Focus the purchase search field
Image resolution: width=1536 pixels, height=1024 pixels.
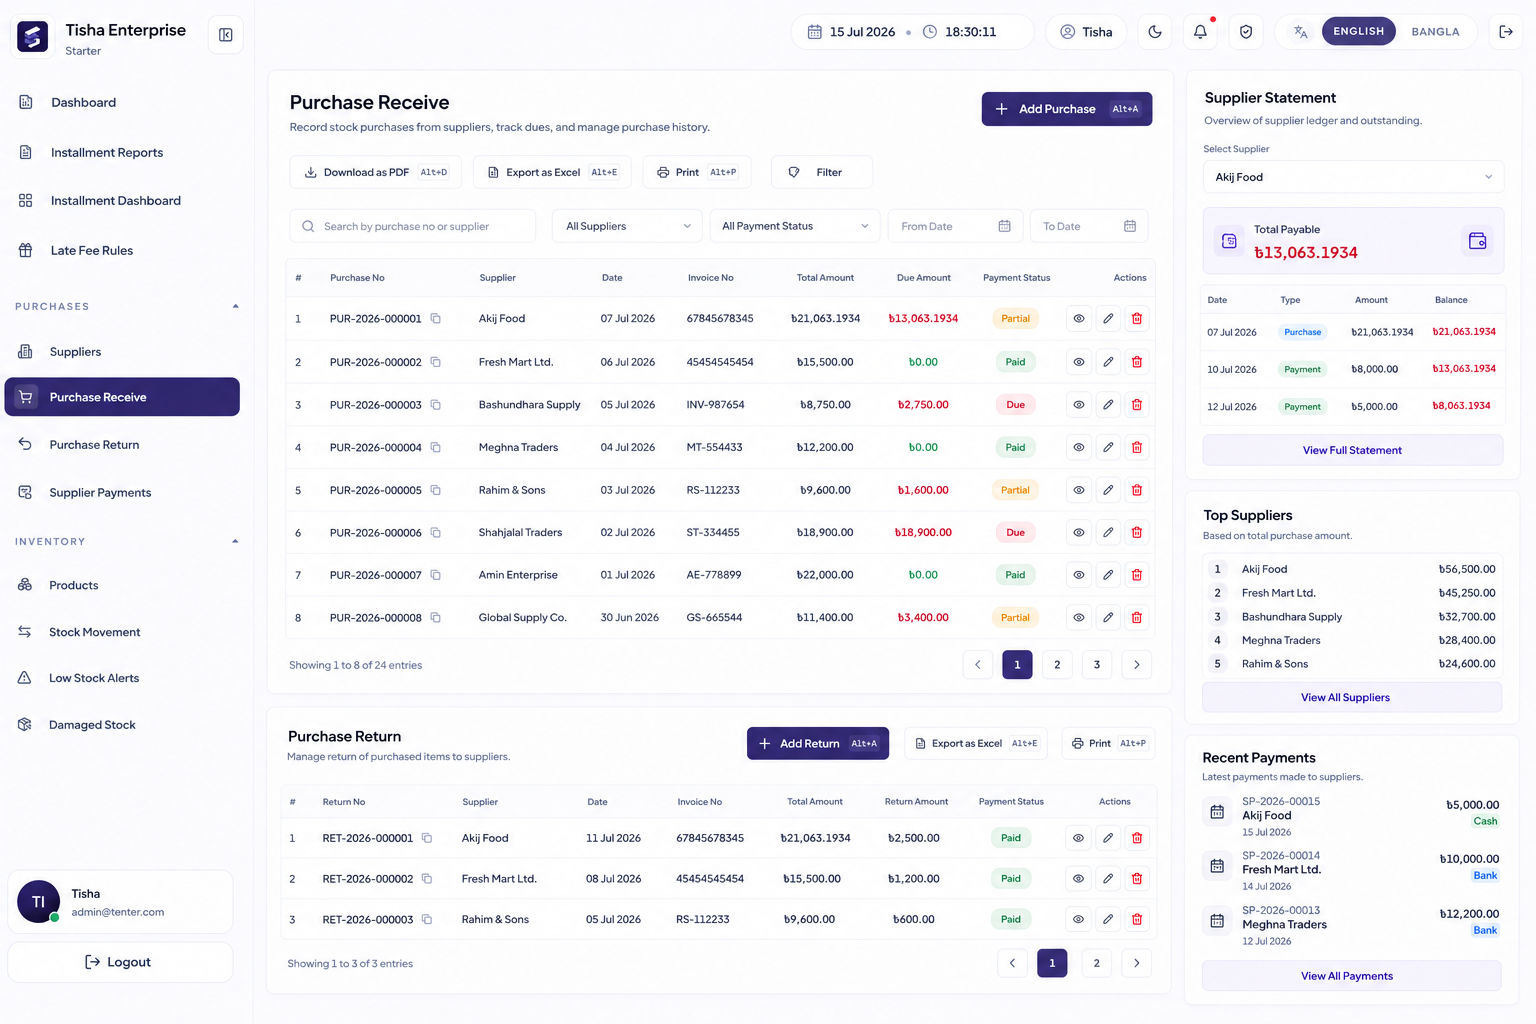(413, 226)
